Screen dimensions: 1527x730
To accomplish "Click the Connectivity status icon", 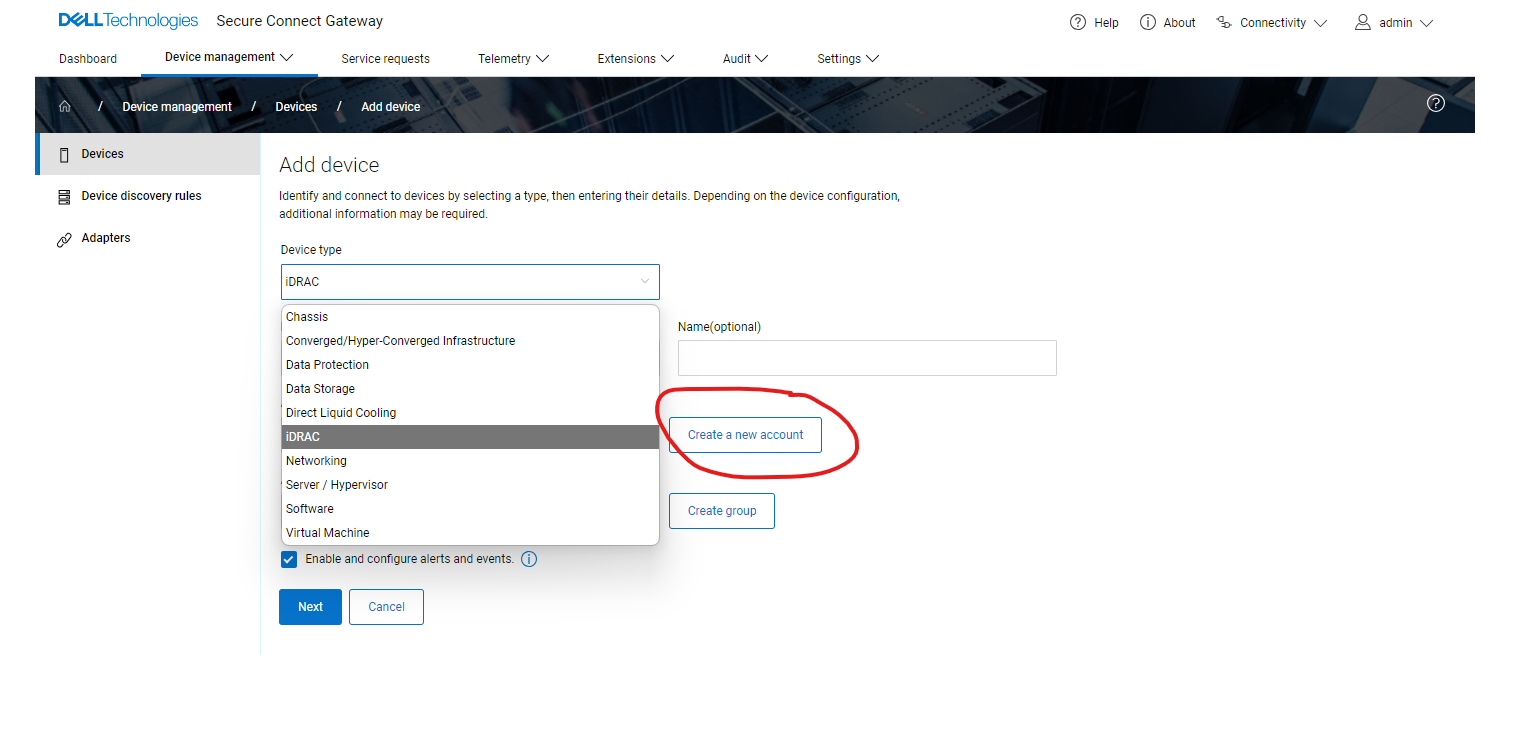I will [1222, 22].
